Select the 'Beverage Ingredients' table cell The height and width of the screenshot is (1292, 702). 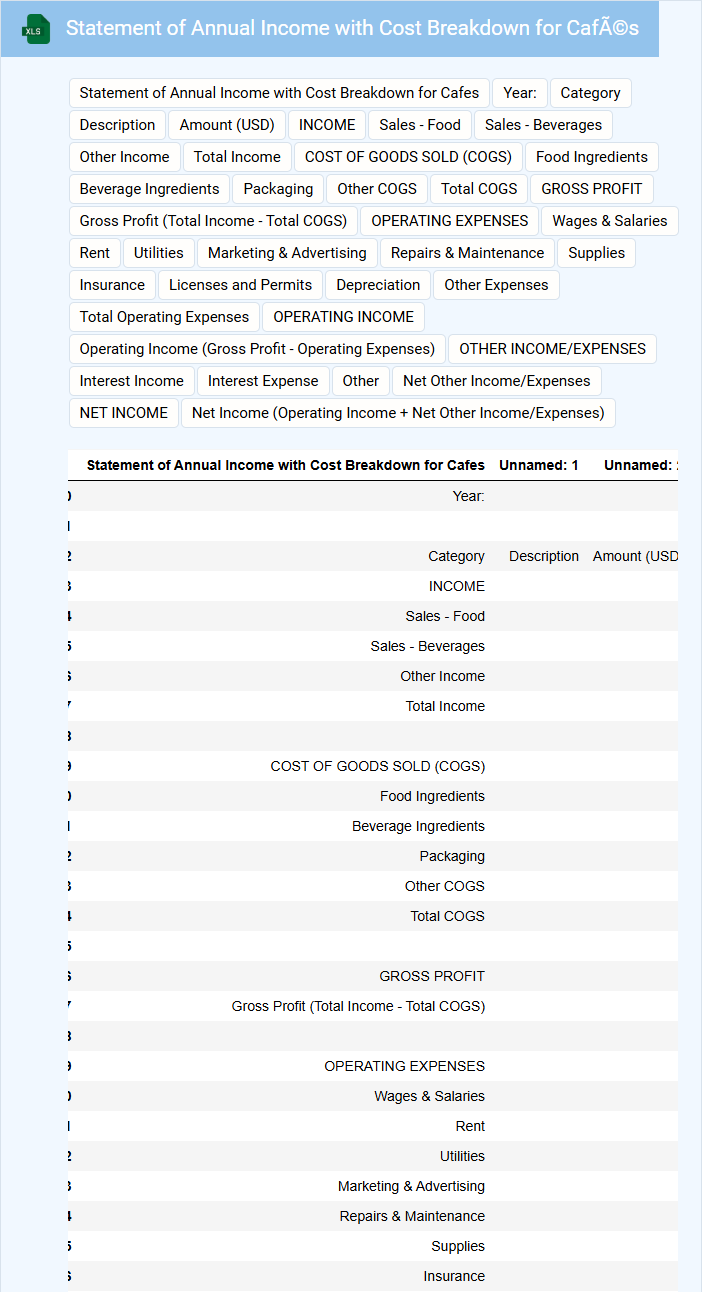(418, 826)
